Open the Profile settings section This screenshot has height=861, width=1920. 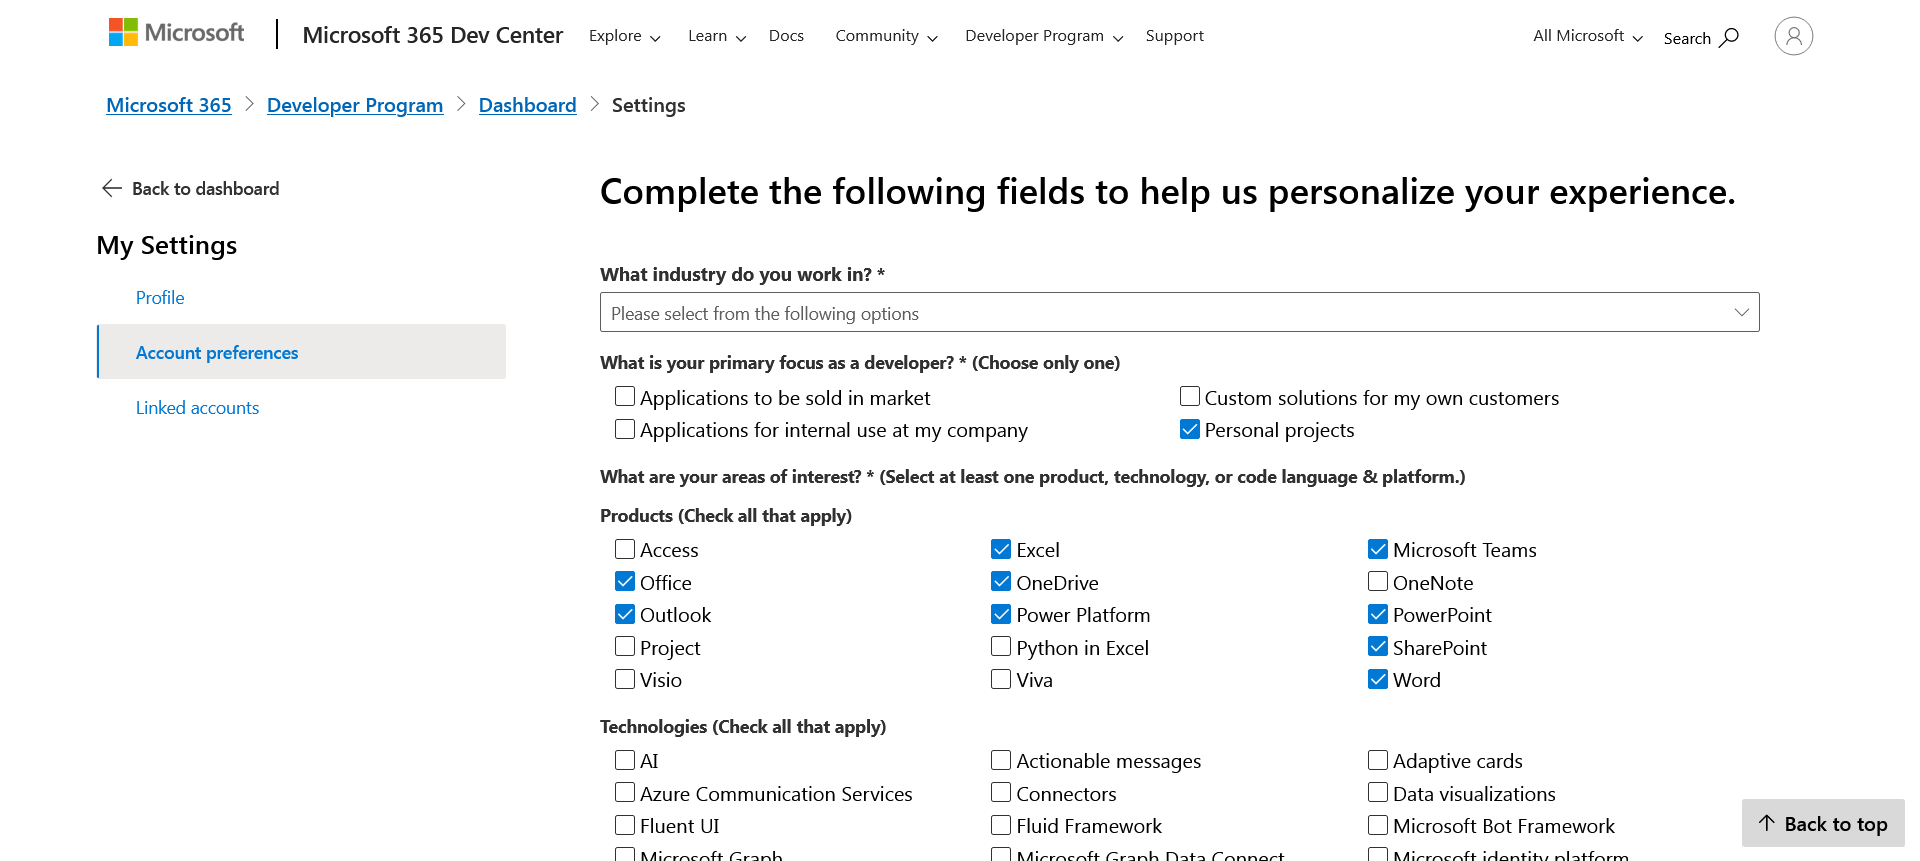tap(160, 298)
